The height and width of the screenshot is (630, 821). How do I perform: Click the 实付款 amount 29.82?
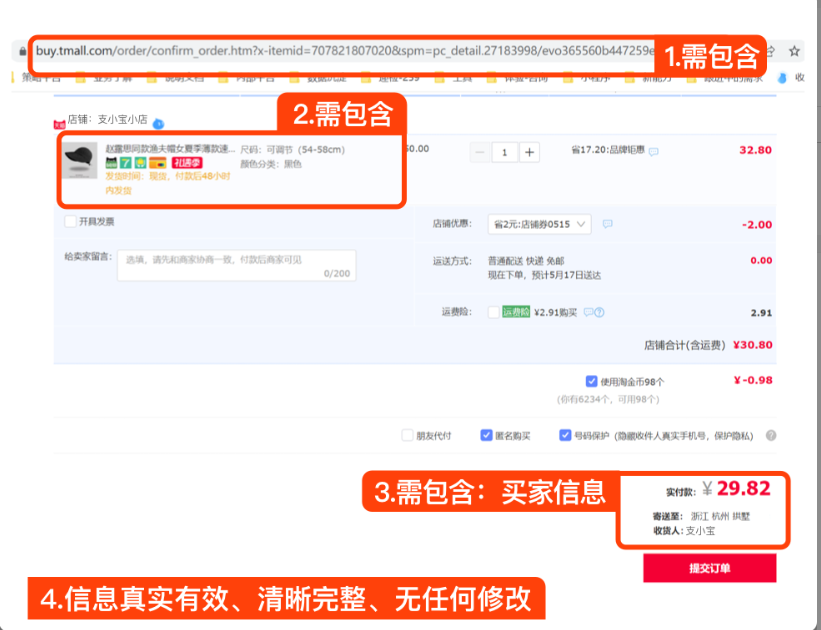coord(744,489)
